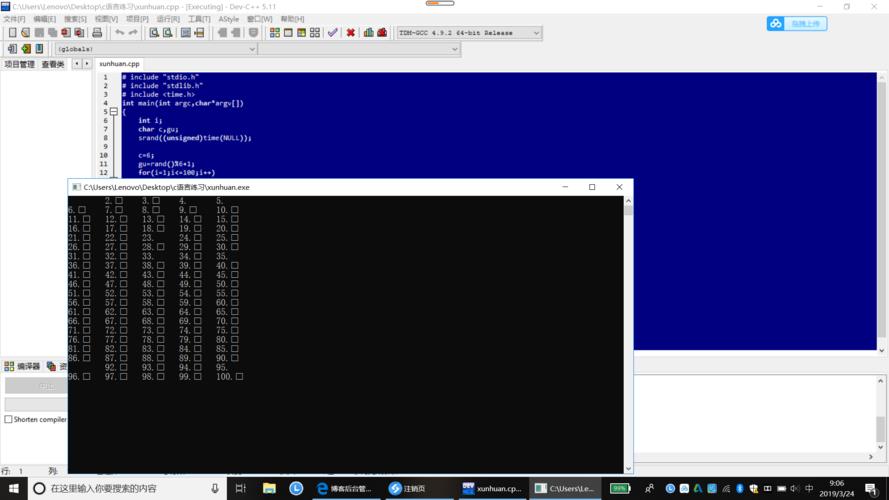Enable the Shorten compiler paths checkbox
889x500 pixels.
pyautogui.click(x=9, y=420)
